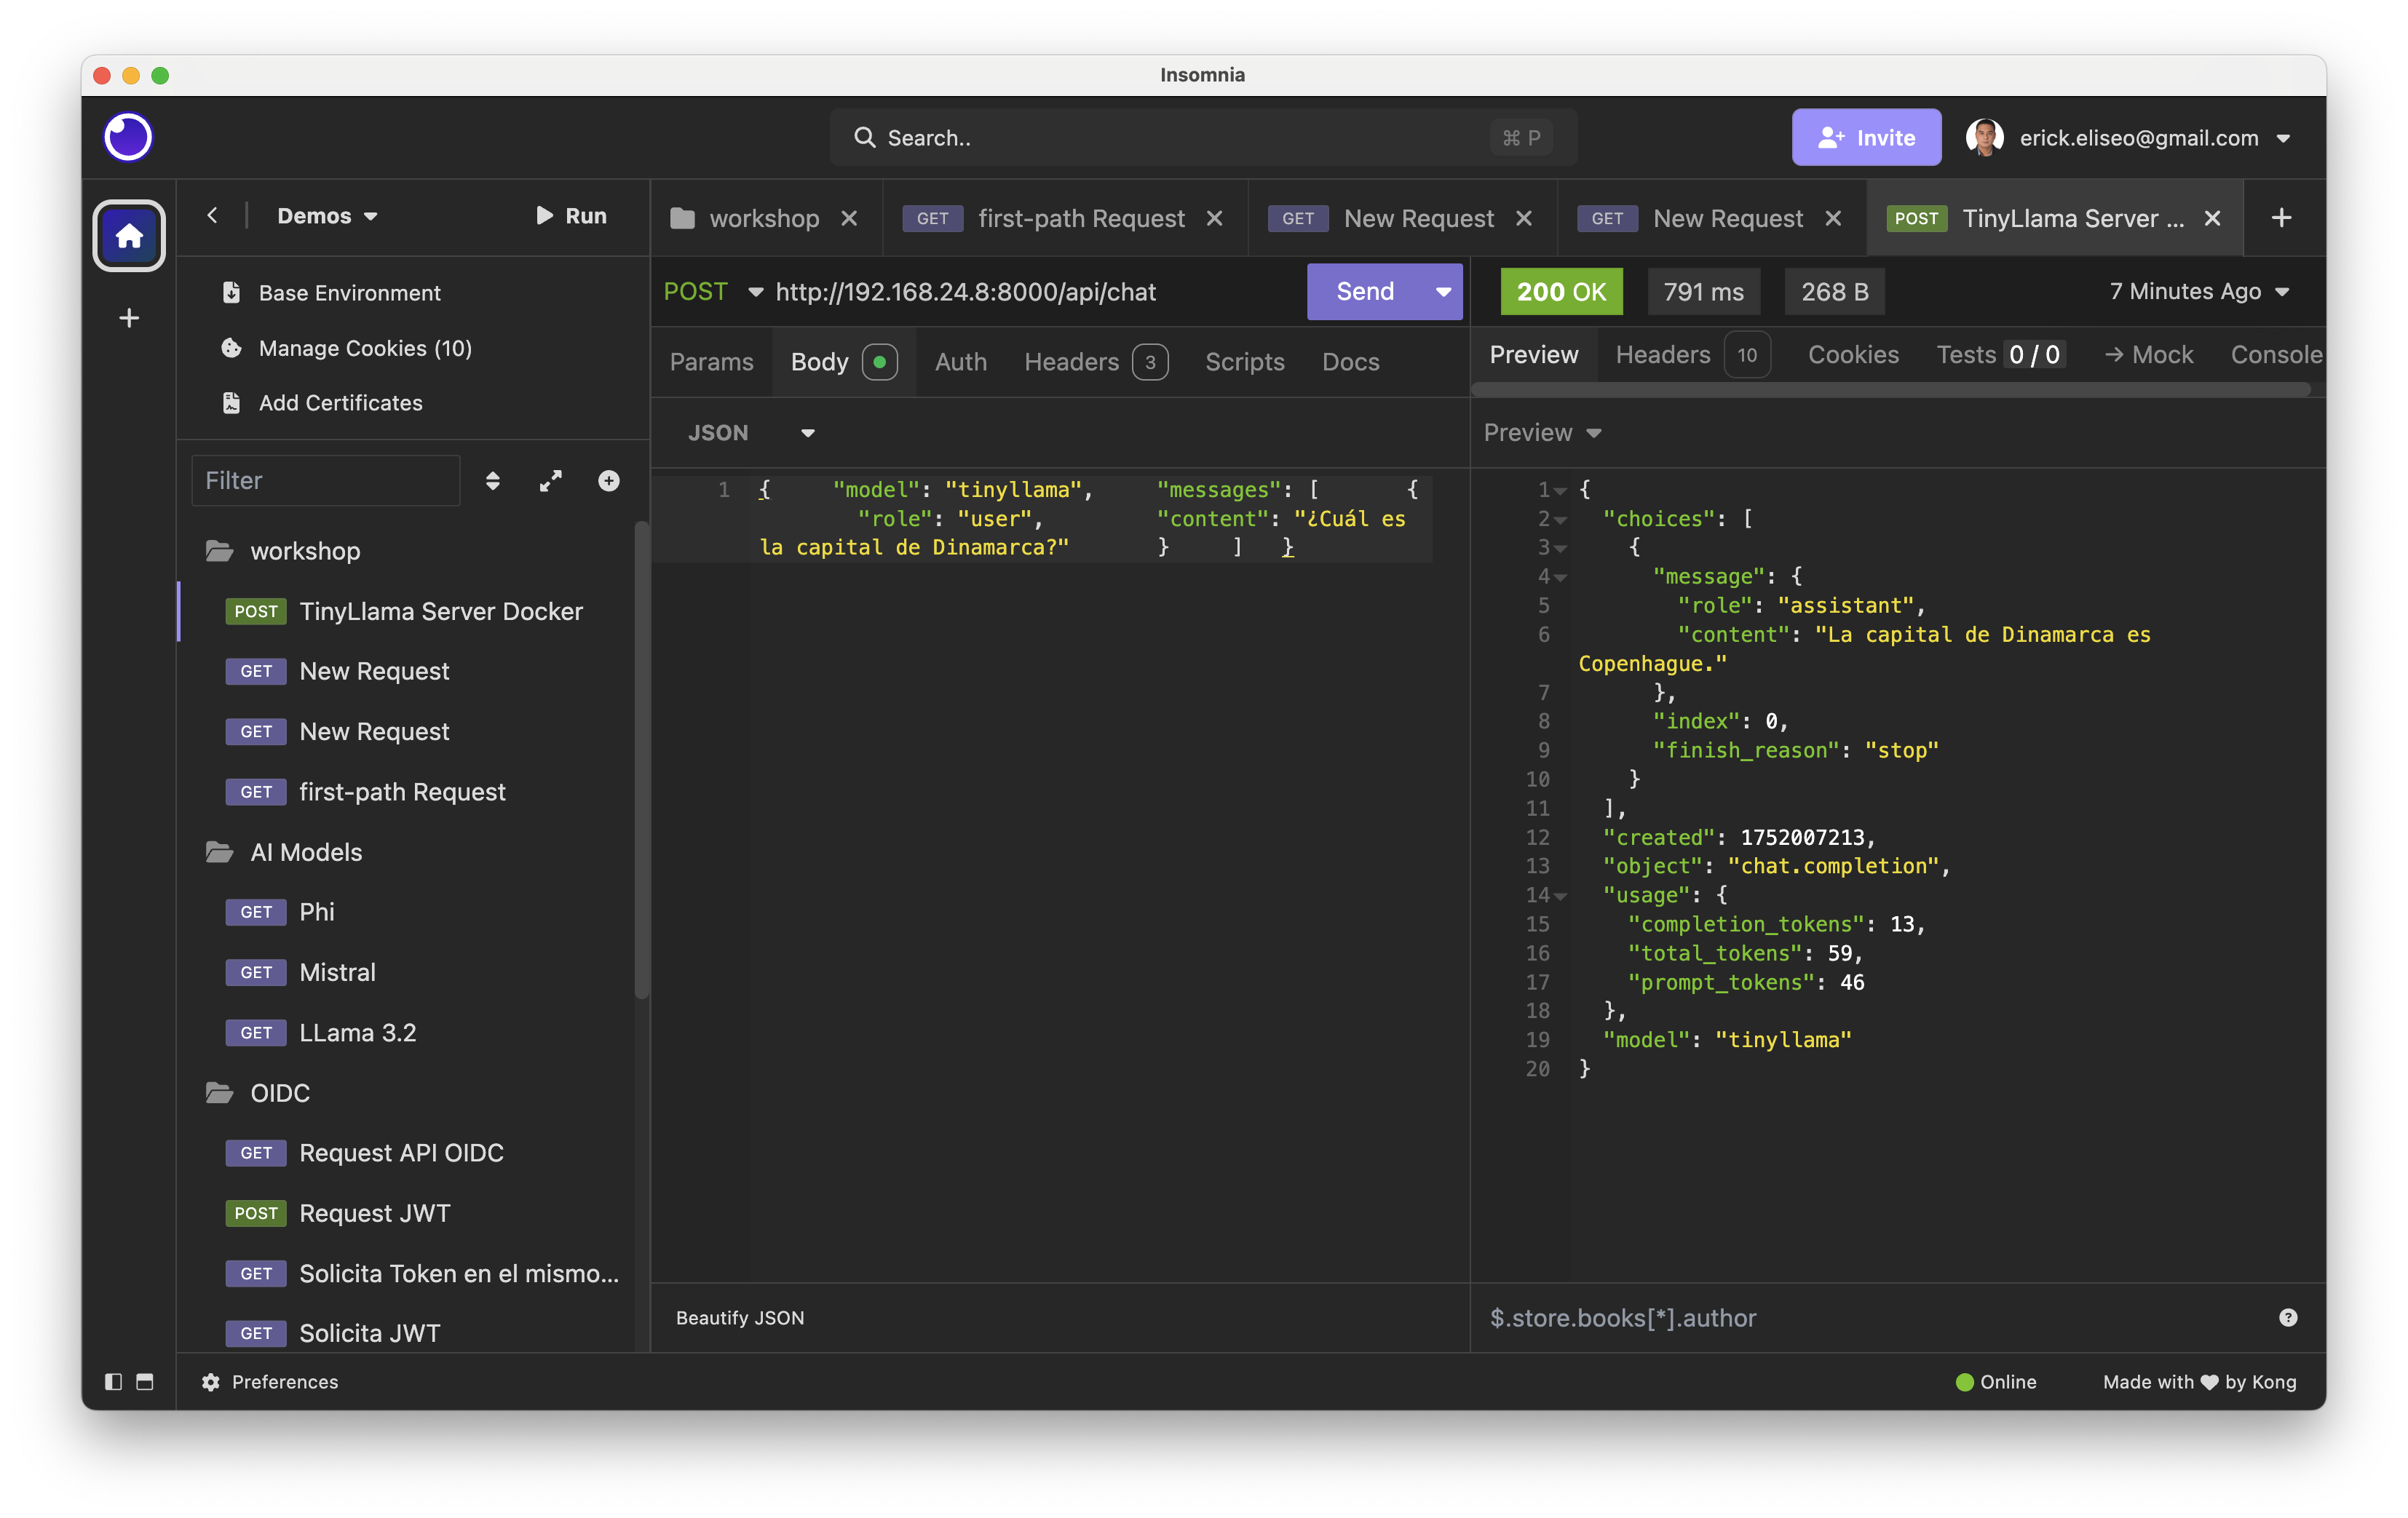This screenshot has width=2408, height=1518.
Task: Open a new tab with the plus icon
Action: [x=2281, y=218]
